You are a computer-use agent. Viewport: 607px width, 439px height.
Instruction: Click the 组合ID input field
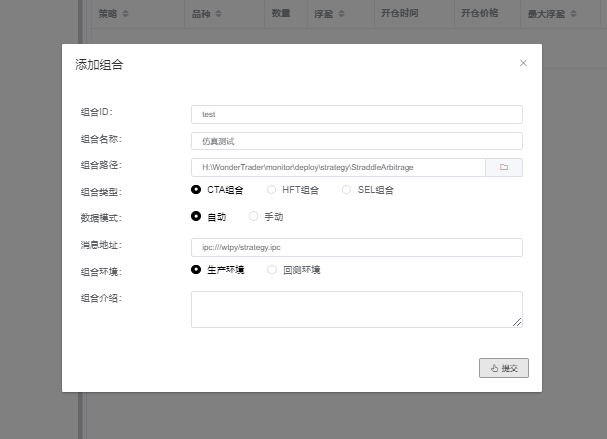tap(357, 114)
